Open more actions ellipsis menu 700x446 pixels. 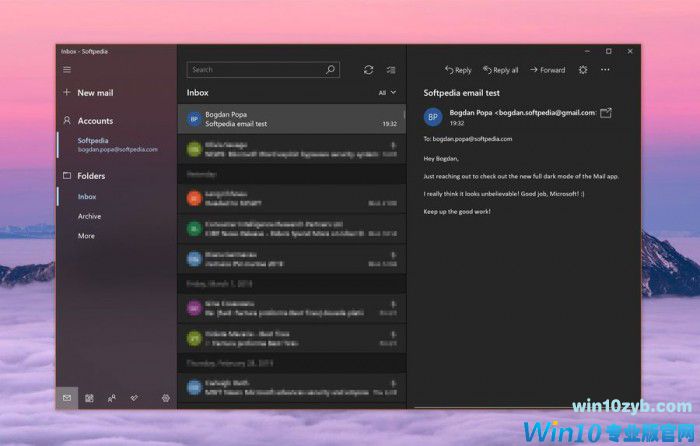pos(605,70)
